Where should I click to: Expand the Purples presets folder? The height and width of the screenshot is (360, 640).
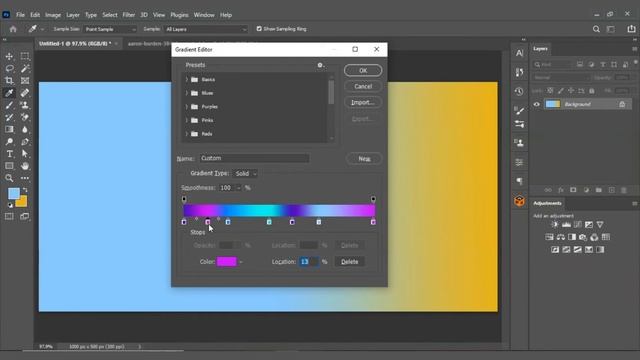[x=187, y=107]
